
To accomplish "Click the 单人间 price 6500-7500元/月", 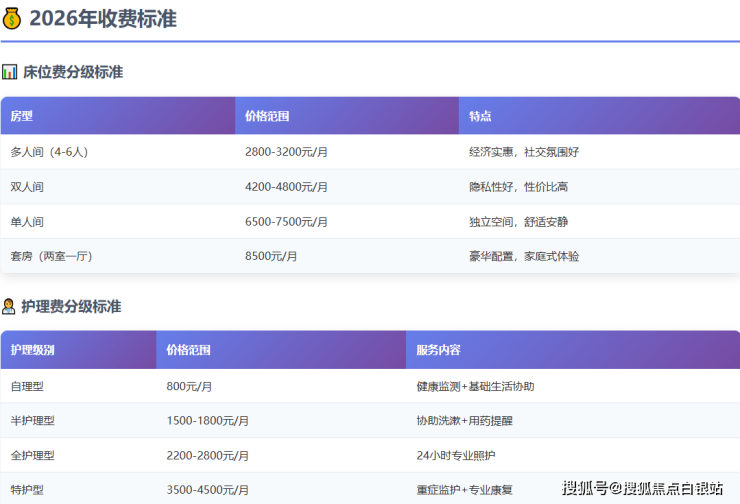I will 286,222.
